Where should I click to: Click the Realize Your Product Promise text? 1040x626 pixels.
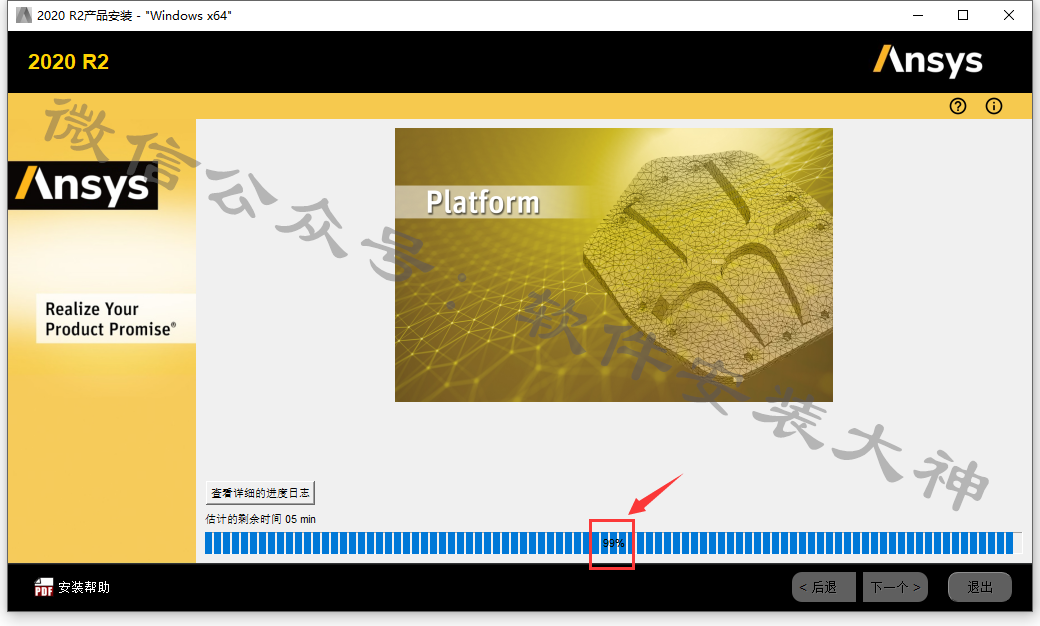(x=111, y=319)
